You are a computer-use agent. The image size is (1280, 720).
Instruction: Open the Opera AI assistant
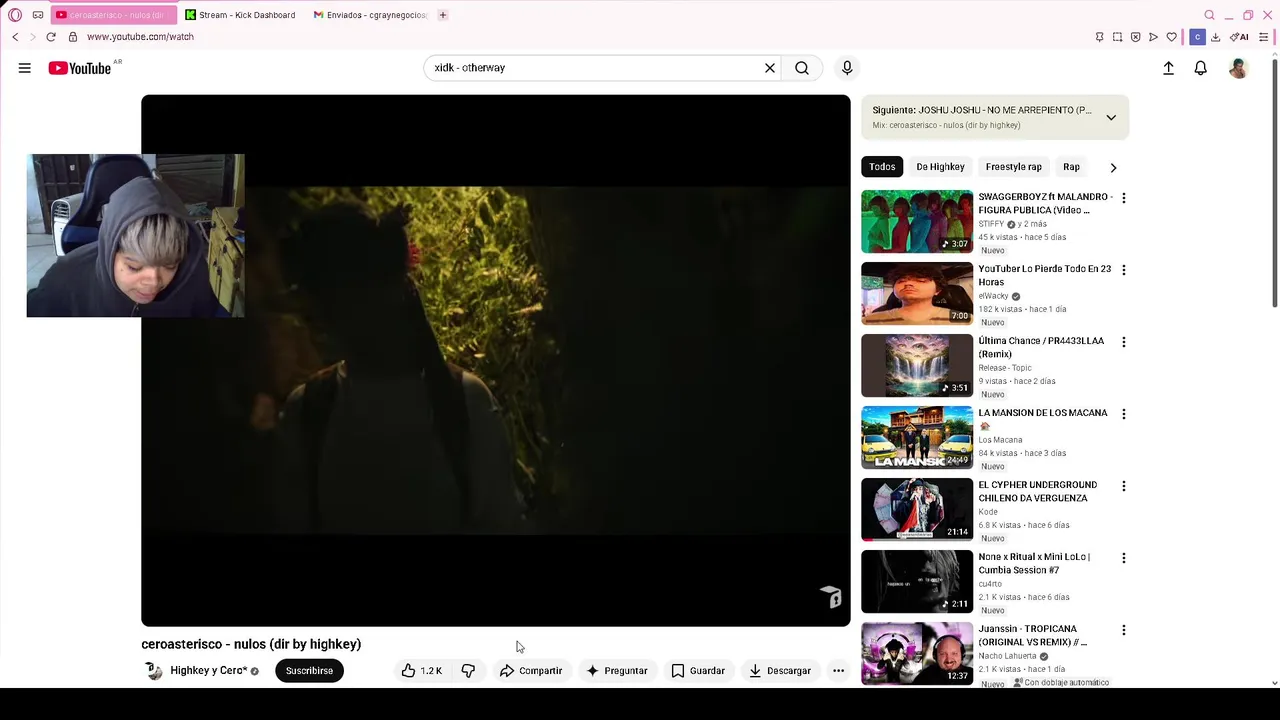pyautogui.click(x=1239, y=37)
